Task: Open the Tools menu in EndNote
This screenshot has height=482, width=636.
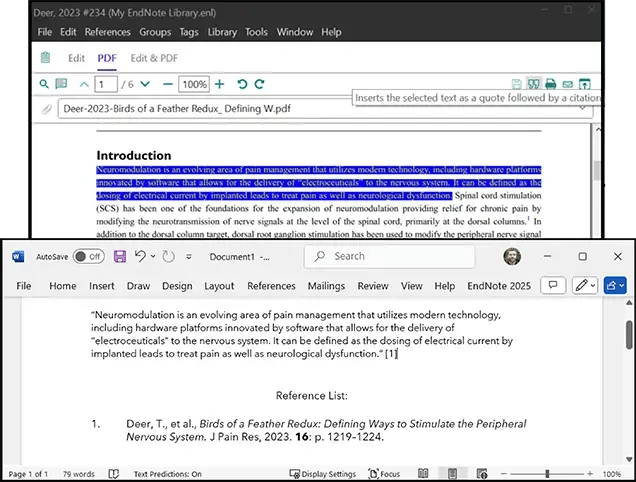Action: 256,32
